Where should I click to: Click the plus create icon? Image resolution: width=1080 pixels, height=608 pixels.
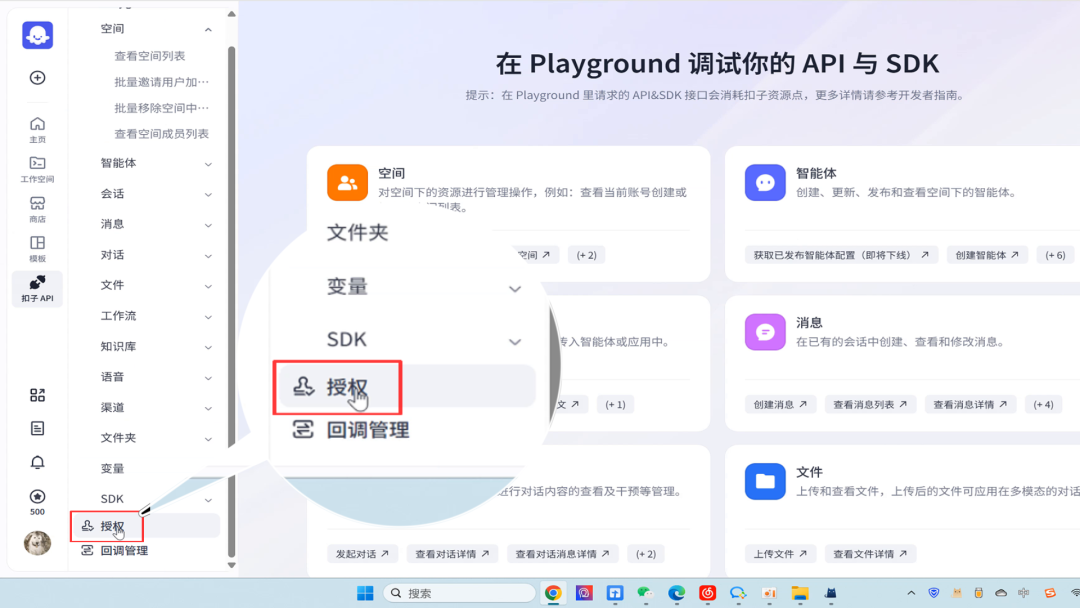point(37,78)
